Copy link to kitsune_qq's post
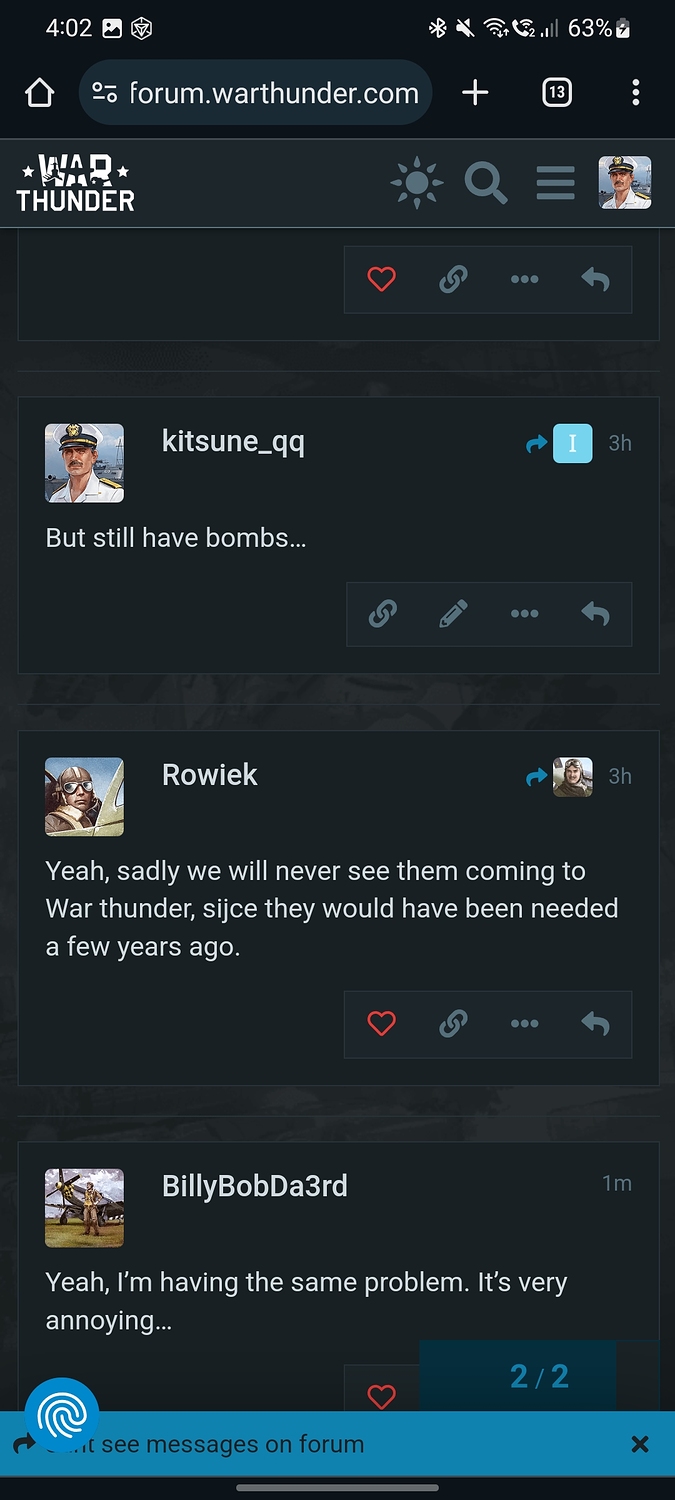The height and width of the screenshot is (1500, 675). click(x=381, y=613)
